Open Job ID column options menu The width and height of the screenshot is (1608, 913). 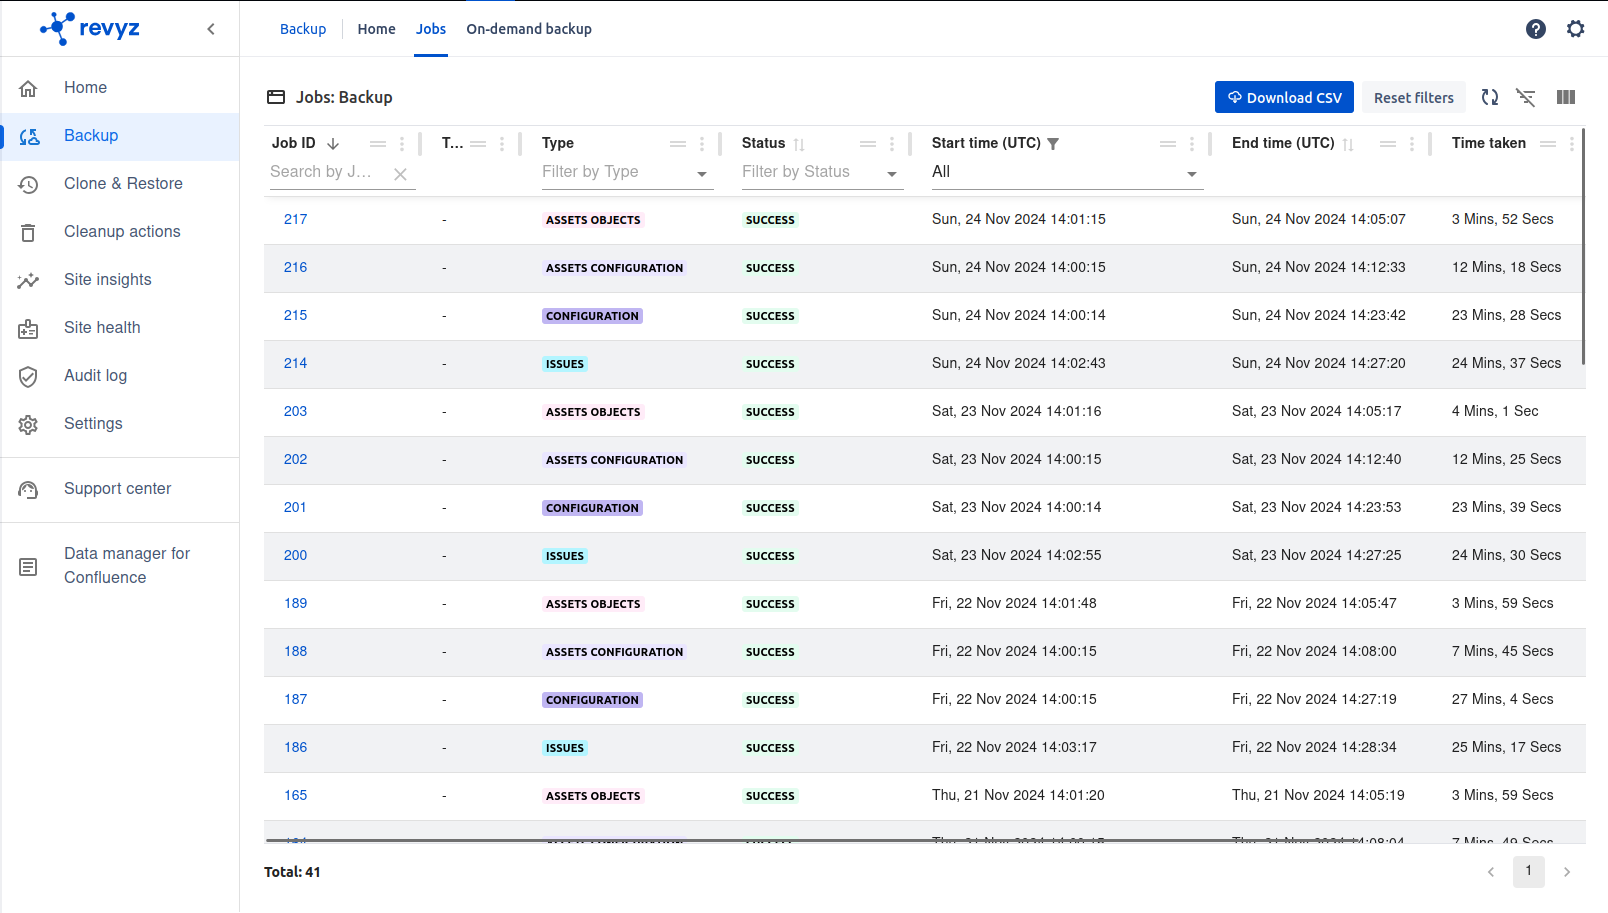[402, 144]
